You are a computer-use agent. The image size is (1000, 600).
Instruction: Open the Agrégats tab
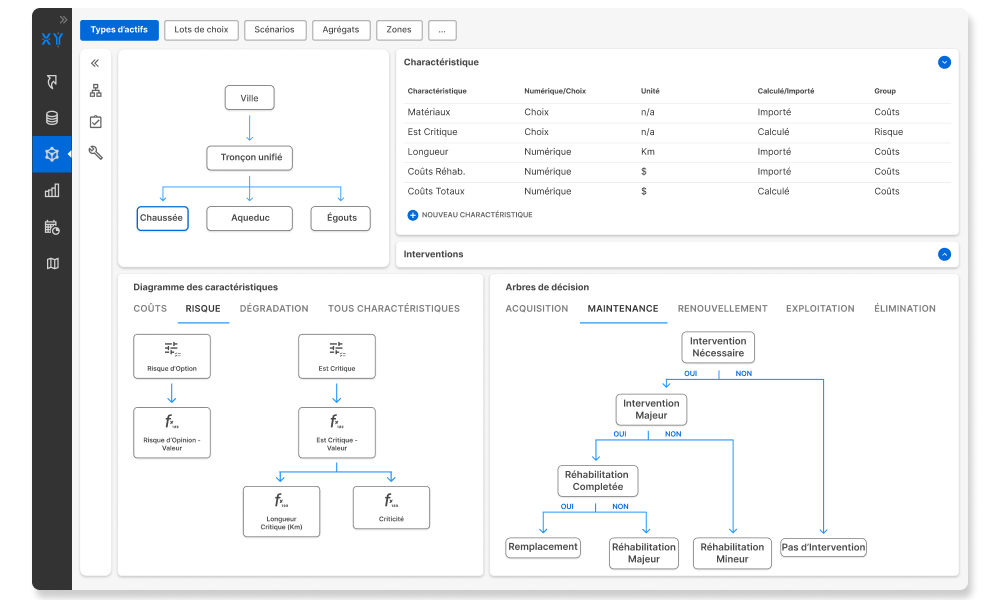click(341, 30)
